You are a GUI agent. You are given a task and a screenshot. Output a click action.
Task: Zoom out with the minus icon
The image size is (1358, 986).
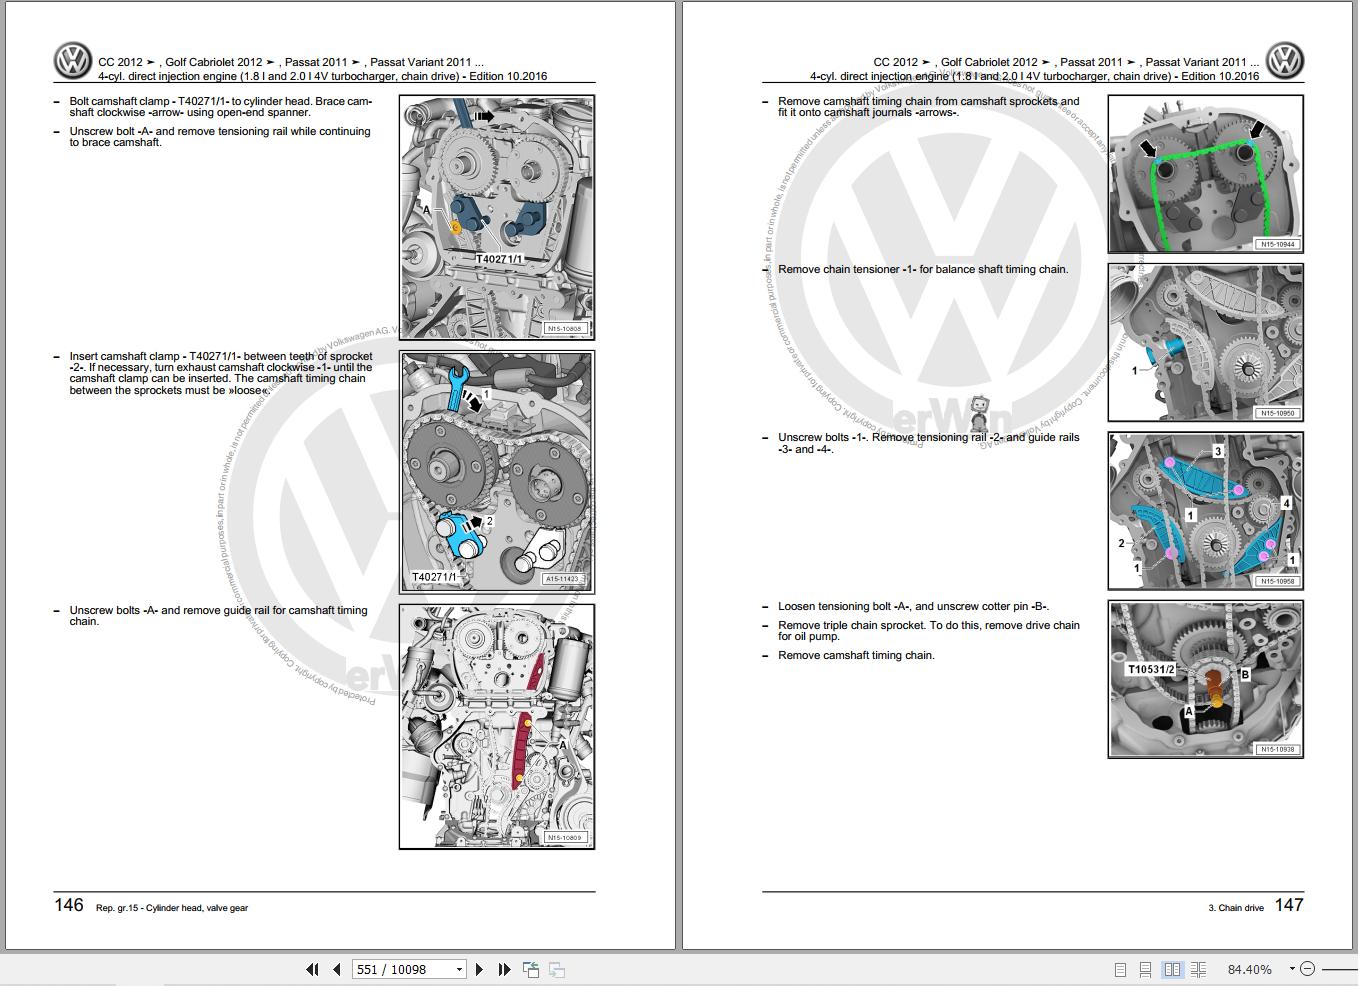click(1308, 969)
